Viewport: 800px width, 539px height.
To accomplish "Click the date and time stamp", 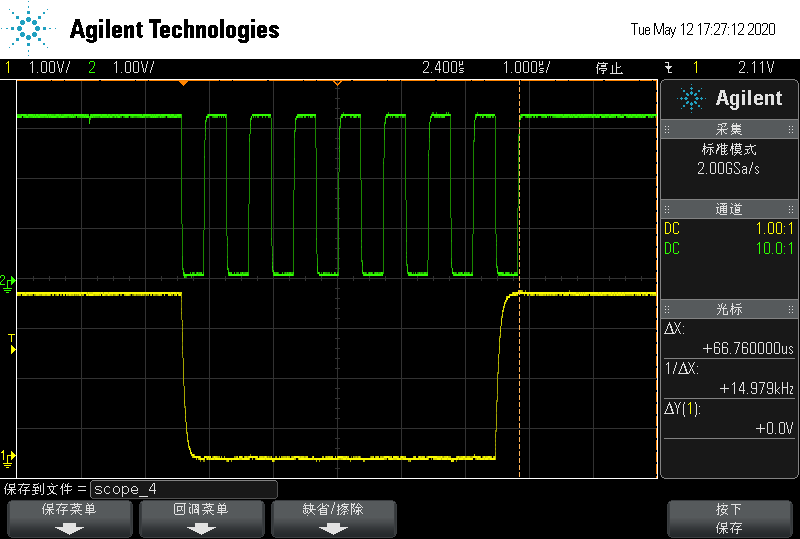I will (703, 30).
